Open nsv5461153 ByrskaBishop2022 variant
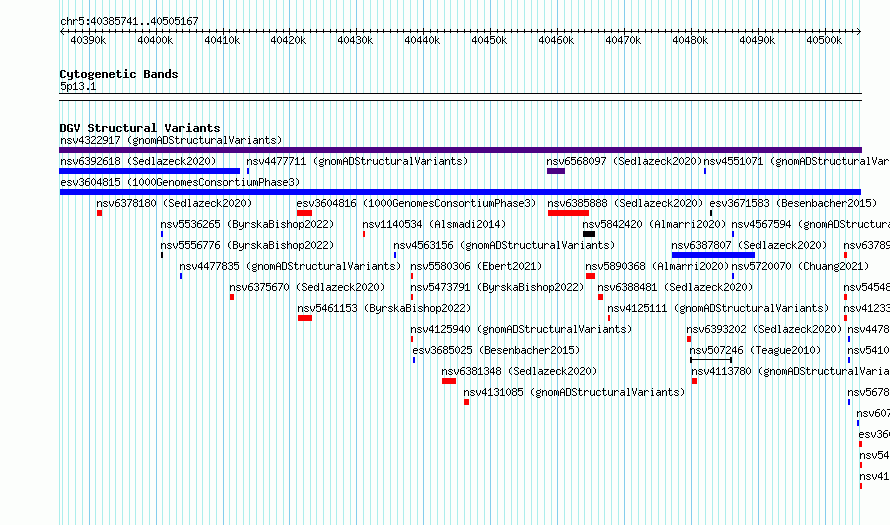 (384, 308)
